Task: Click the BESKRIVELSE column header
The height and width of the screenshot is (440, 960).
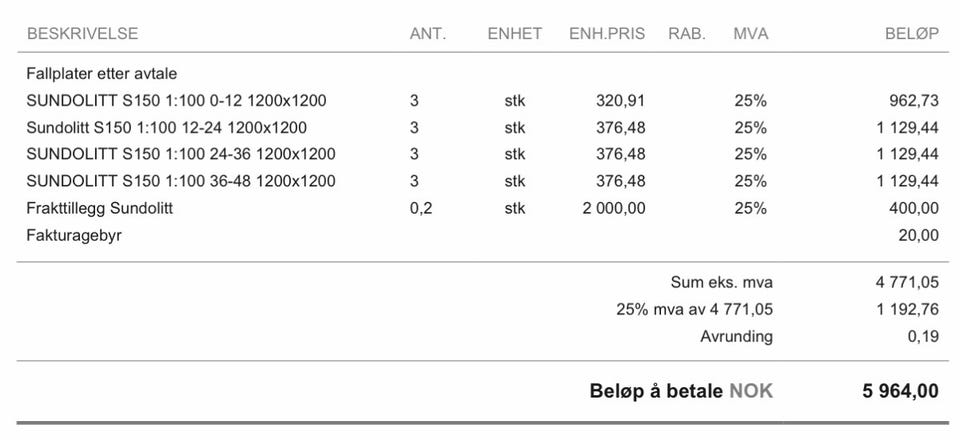Action: point(82,34)
